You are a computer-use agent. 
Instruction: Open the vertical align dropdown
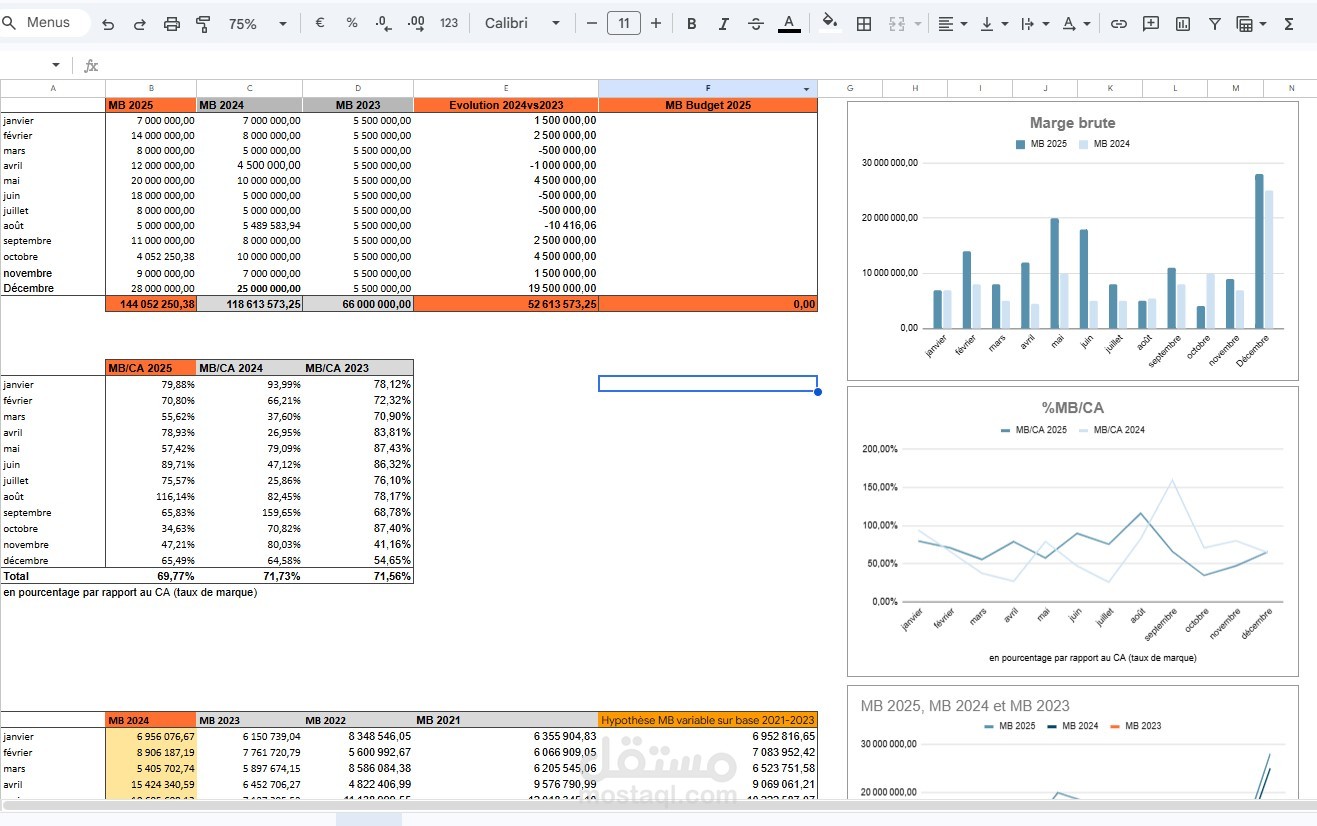(993, 23)
